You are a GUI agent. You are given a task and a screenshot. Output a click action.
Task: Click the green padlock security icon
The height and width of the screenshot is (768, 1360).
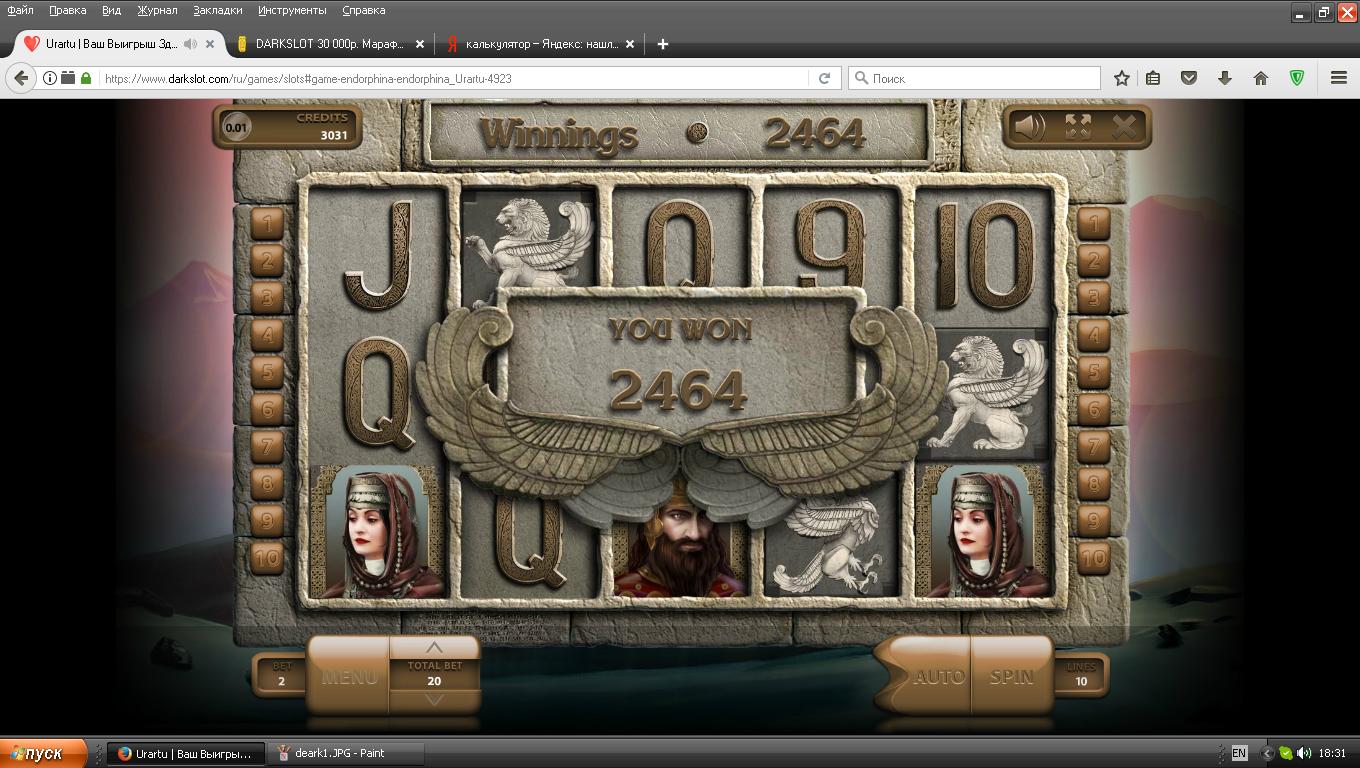(x=86, y=78)
